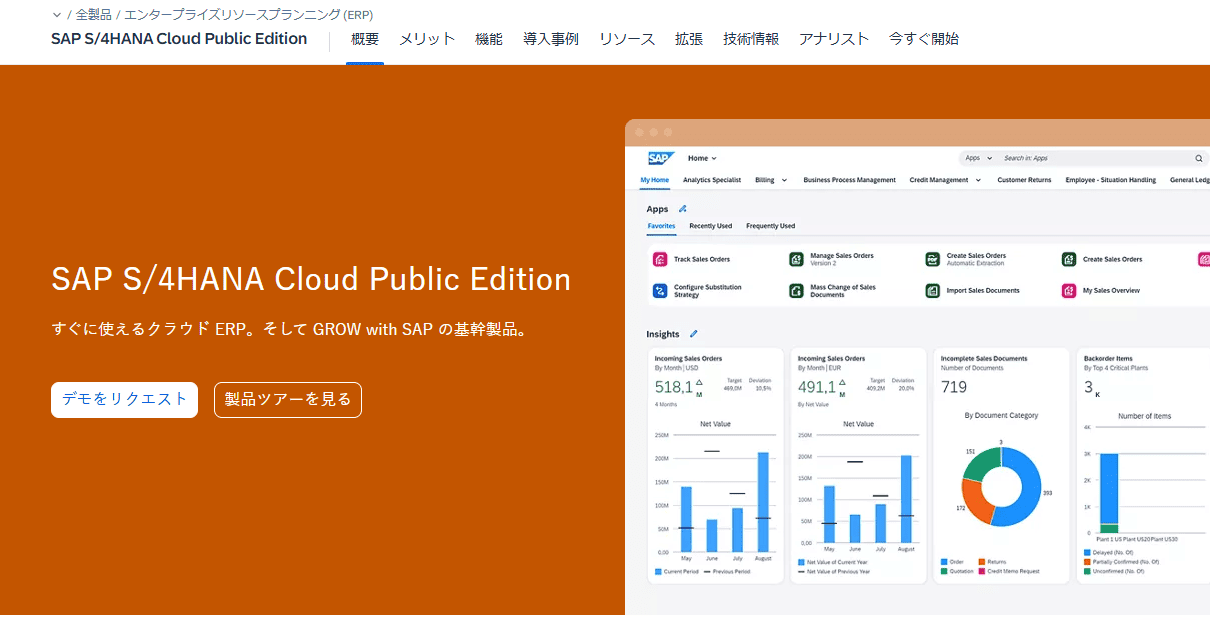Click the 製品ツアーを見る button
Screen dimensions: 1210x620
[288, 399]
